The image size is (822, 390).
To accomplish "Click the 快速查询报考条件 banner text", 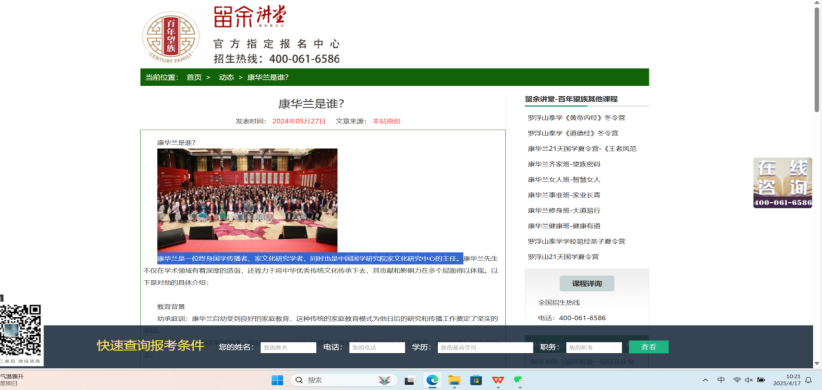I will 150,346.
